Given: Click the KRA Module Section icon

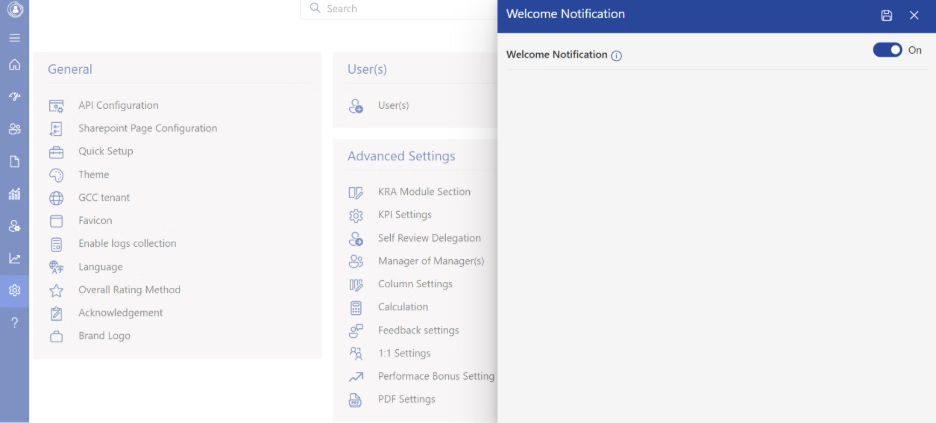Looking at the screenshot, I should click(x=356, y=193).
